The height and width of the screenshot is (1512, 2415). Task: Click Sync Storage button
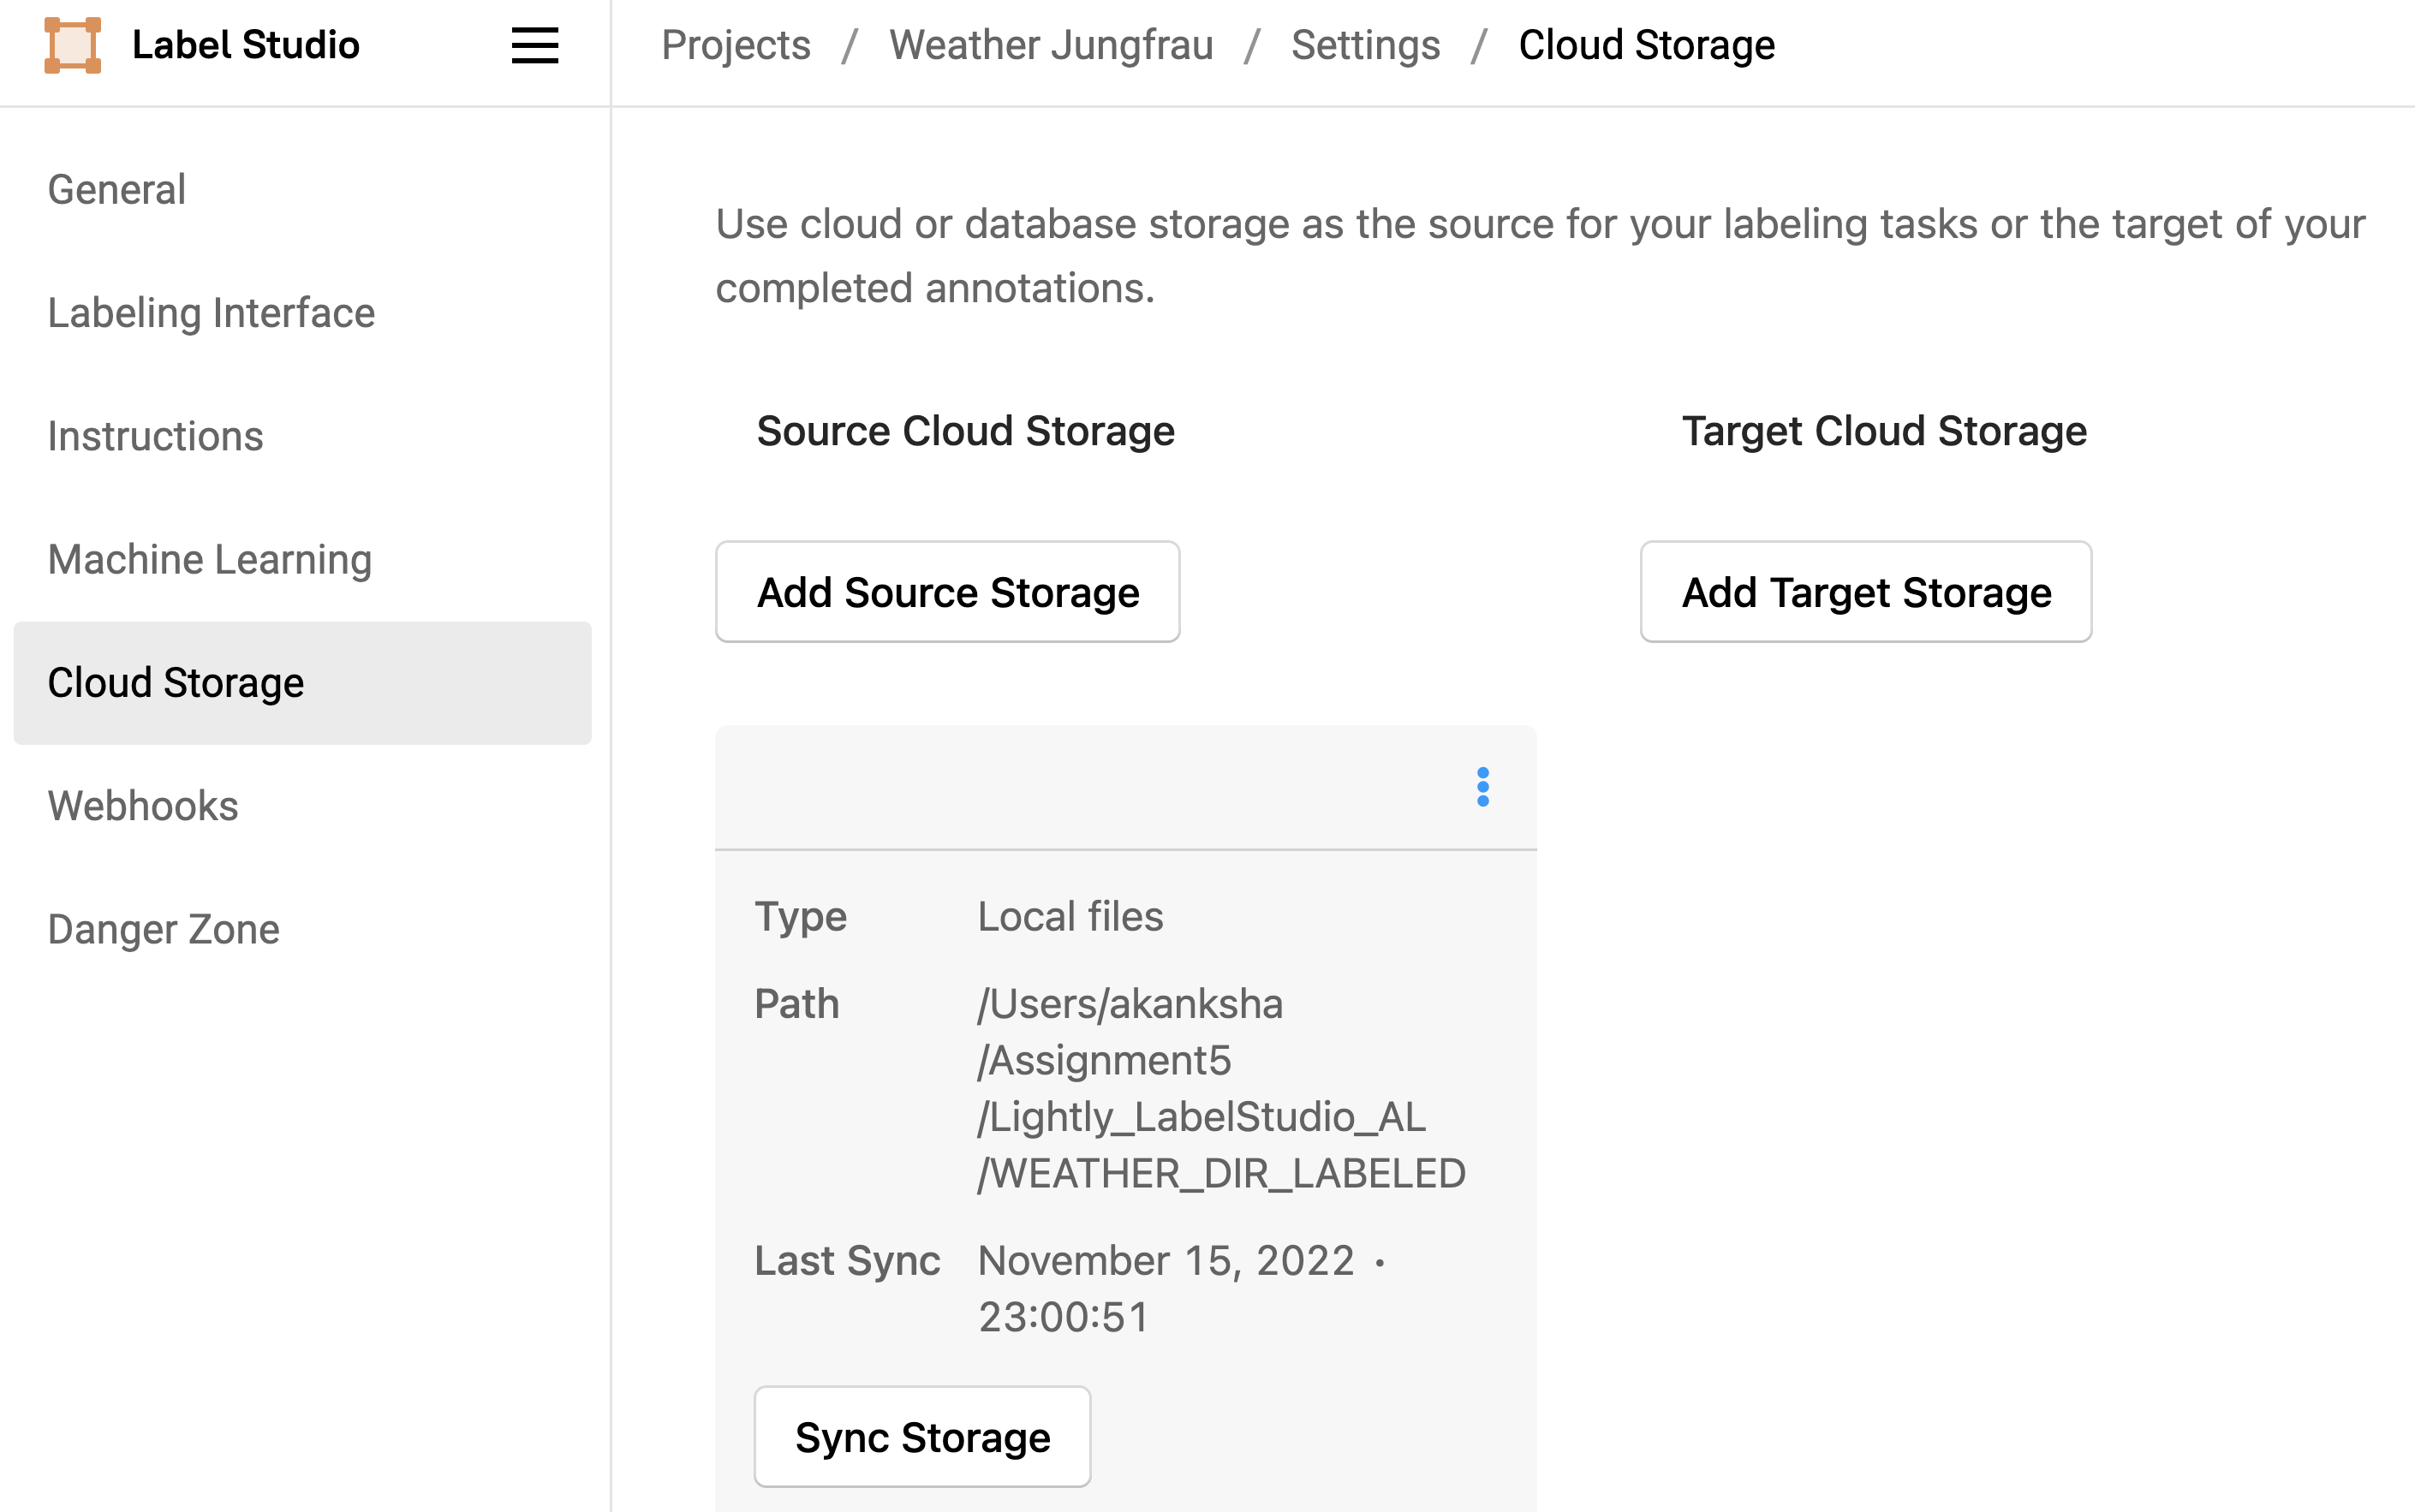[x=922, y=1437]
